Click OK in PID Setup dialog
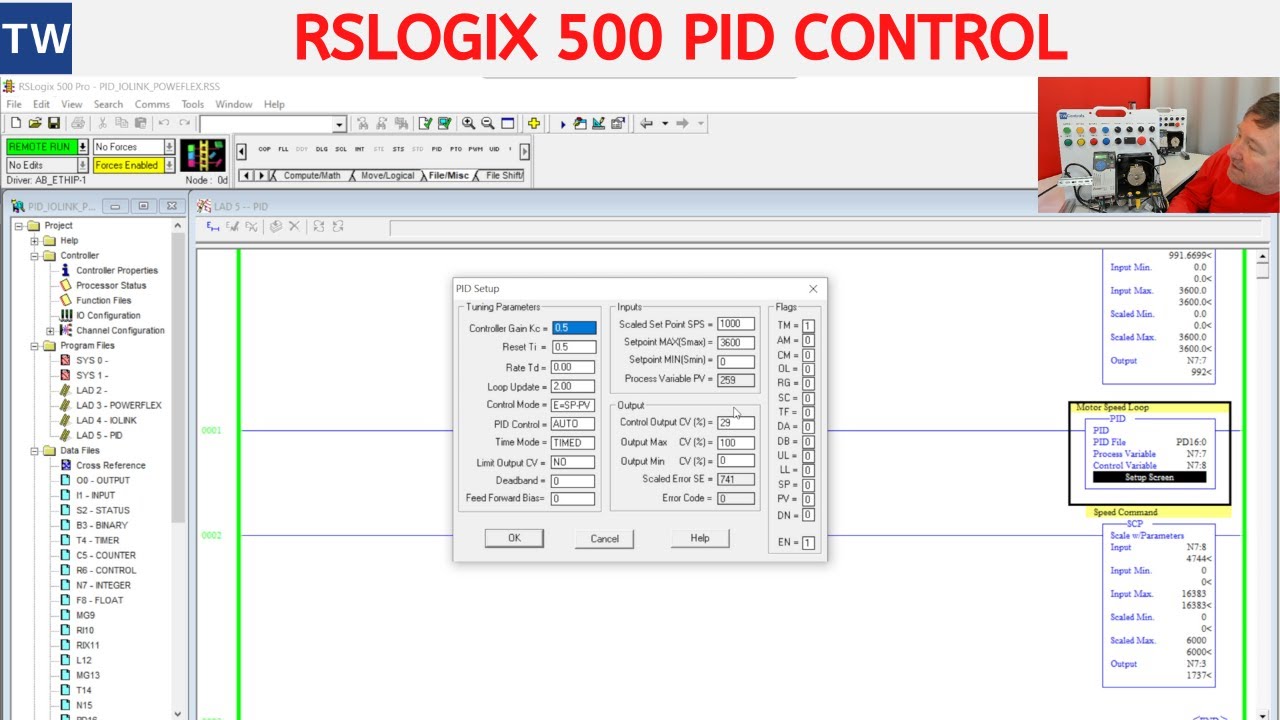 point(514,538)
